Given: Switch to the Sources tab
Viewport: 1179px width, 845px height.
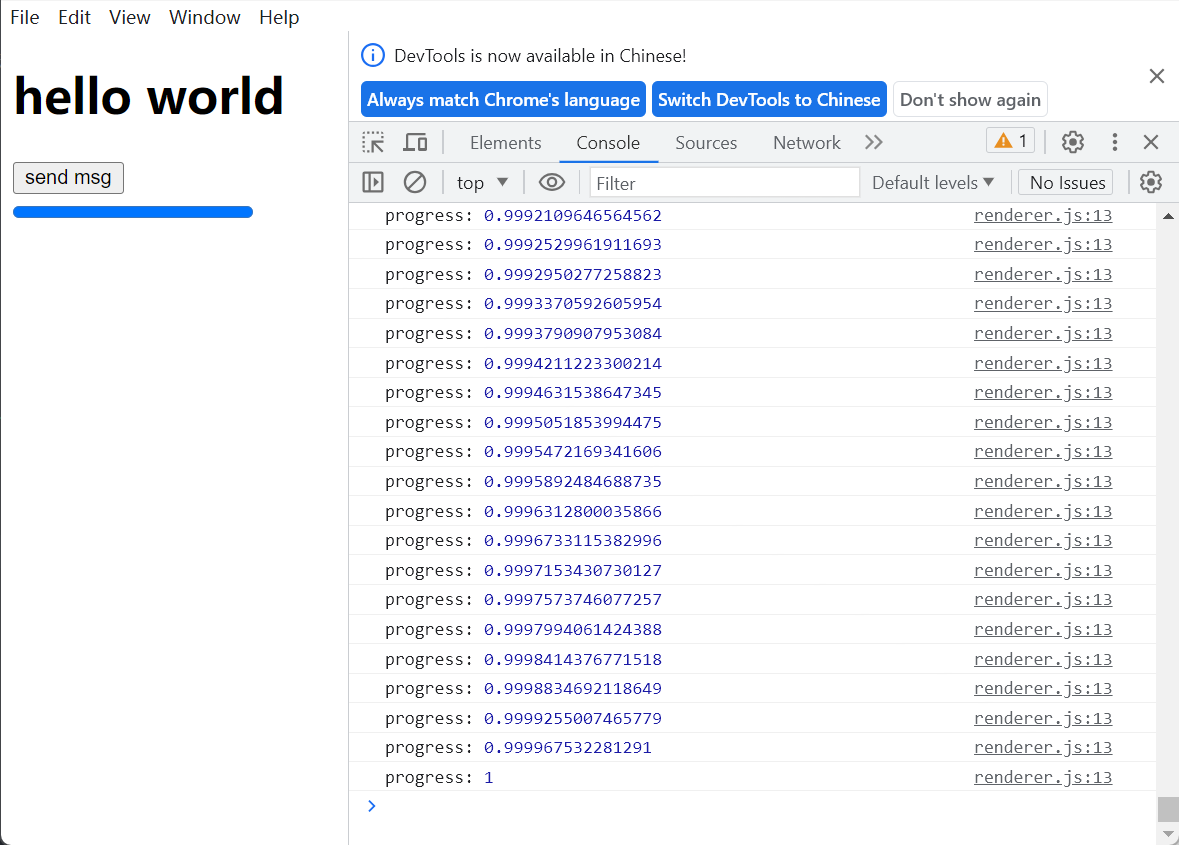Looking at the screenshot, I should (x=706, y=143).
